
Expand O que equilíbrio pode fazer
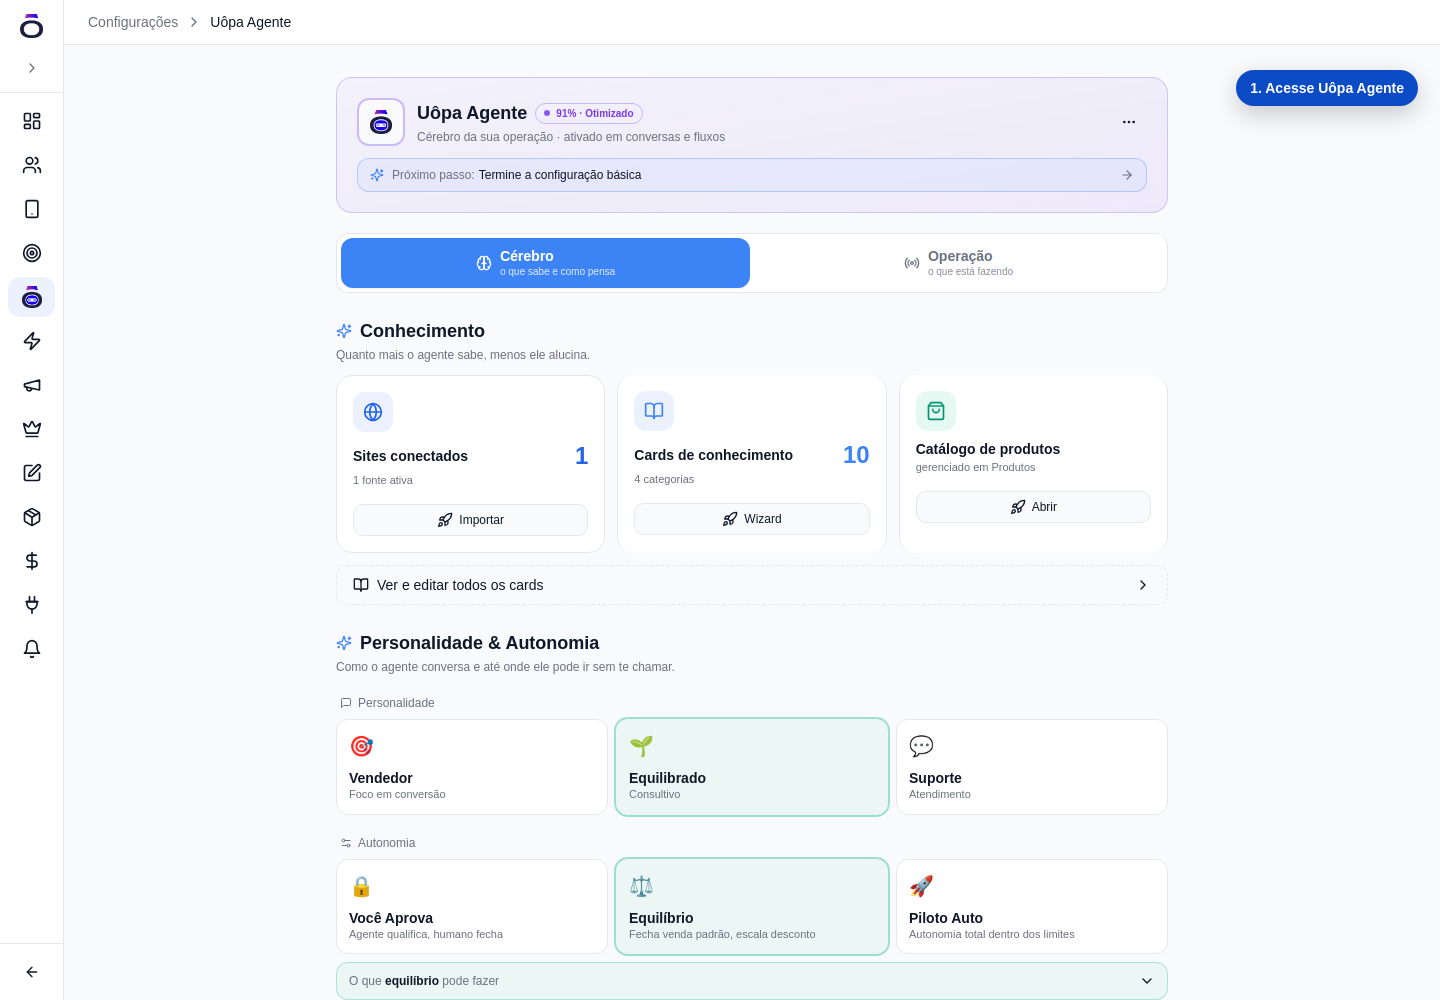click(x=752, y=981)
